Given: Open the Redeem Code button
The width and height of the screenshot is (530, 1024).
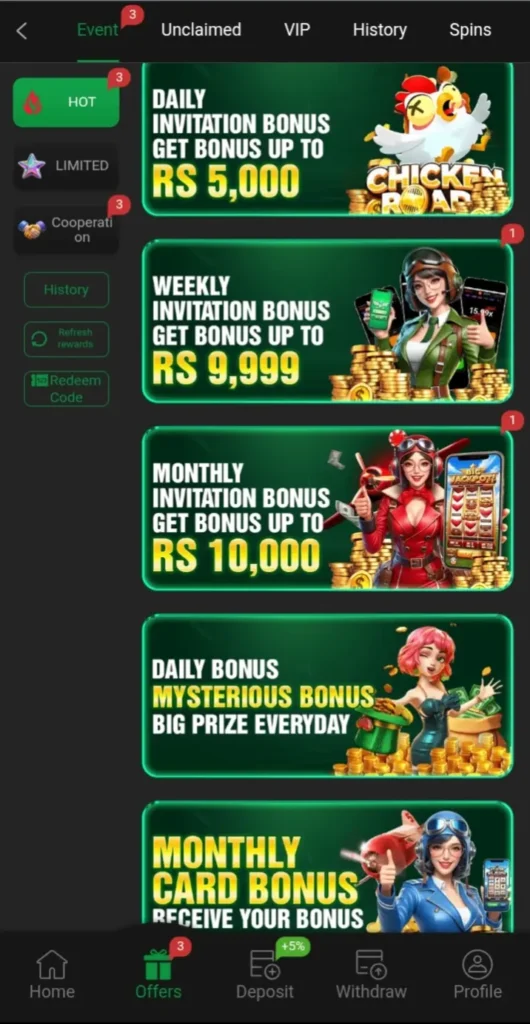Looking at the screenshot, I should [x=67, y=389].
